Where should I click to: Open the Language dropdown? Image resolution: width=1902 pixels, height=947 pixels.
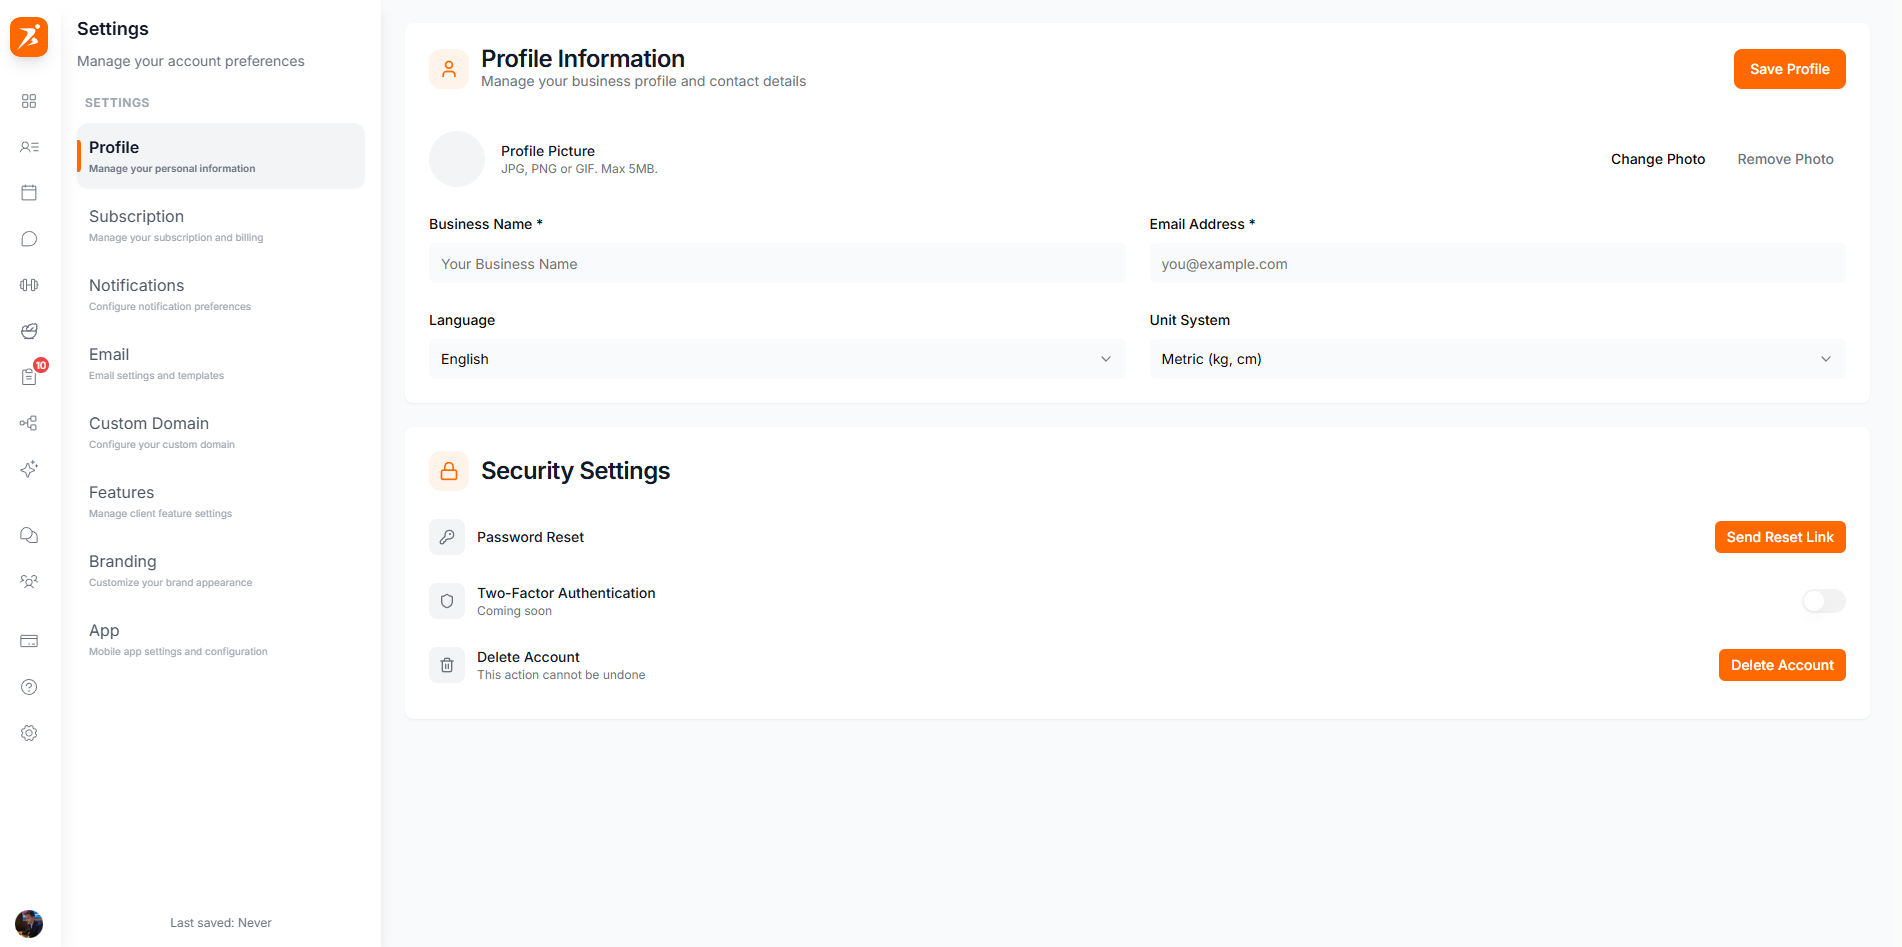coord(776,358)
